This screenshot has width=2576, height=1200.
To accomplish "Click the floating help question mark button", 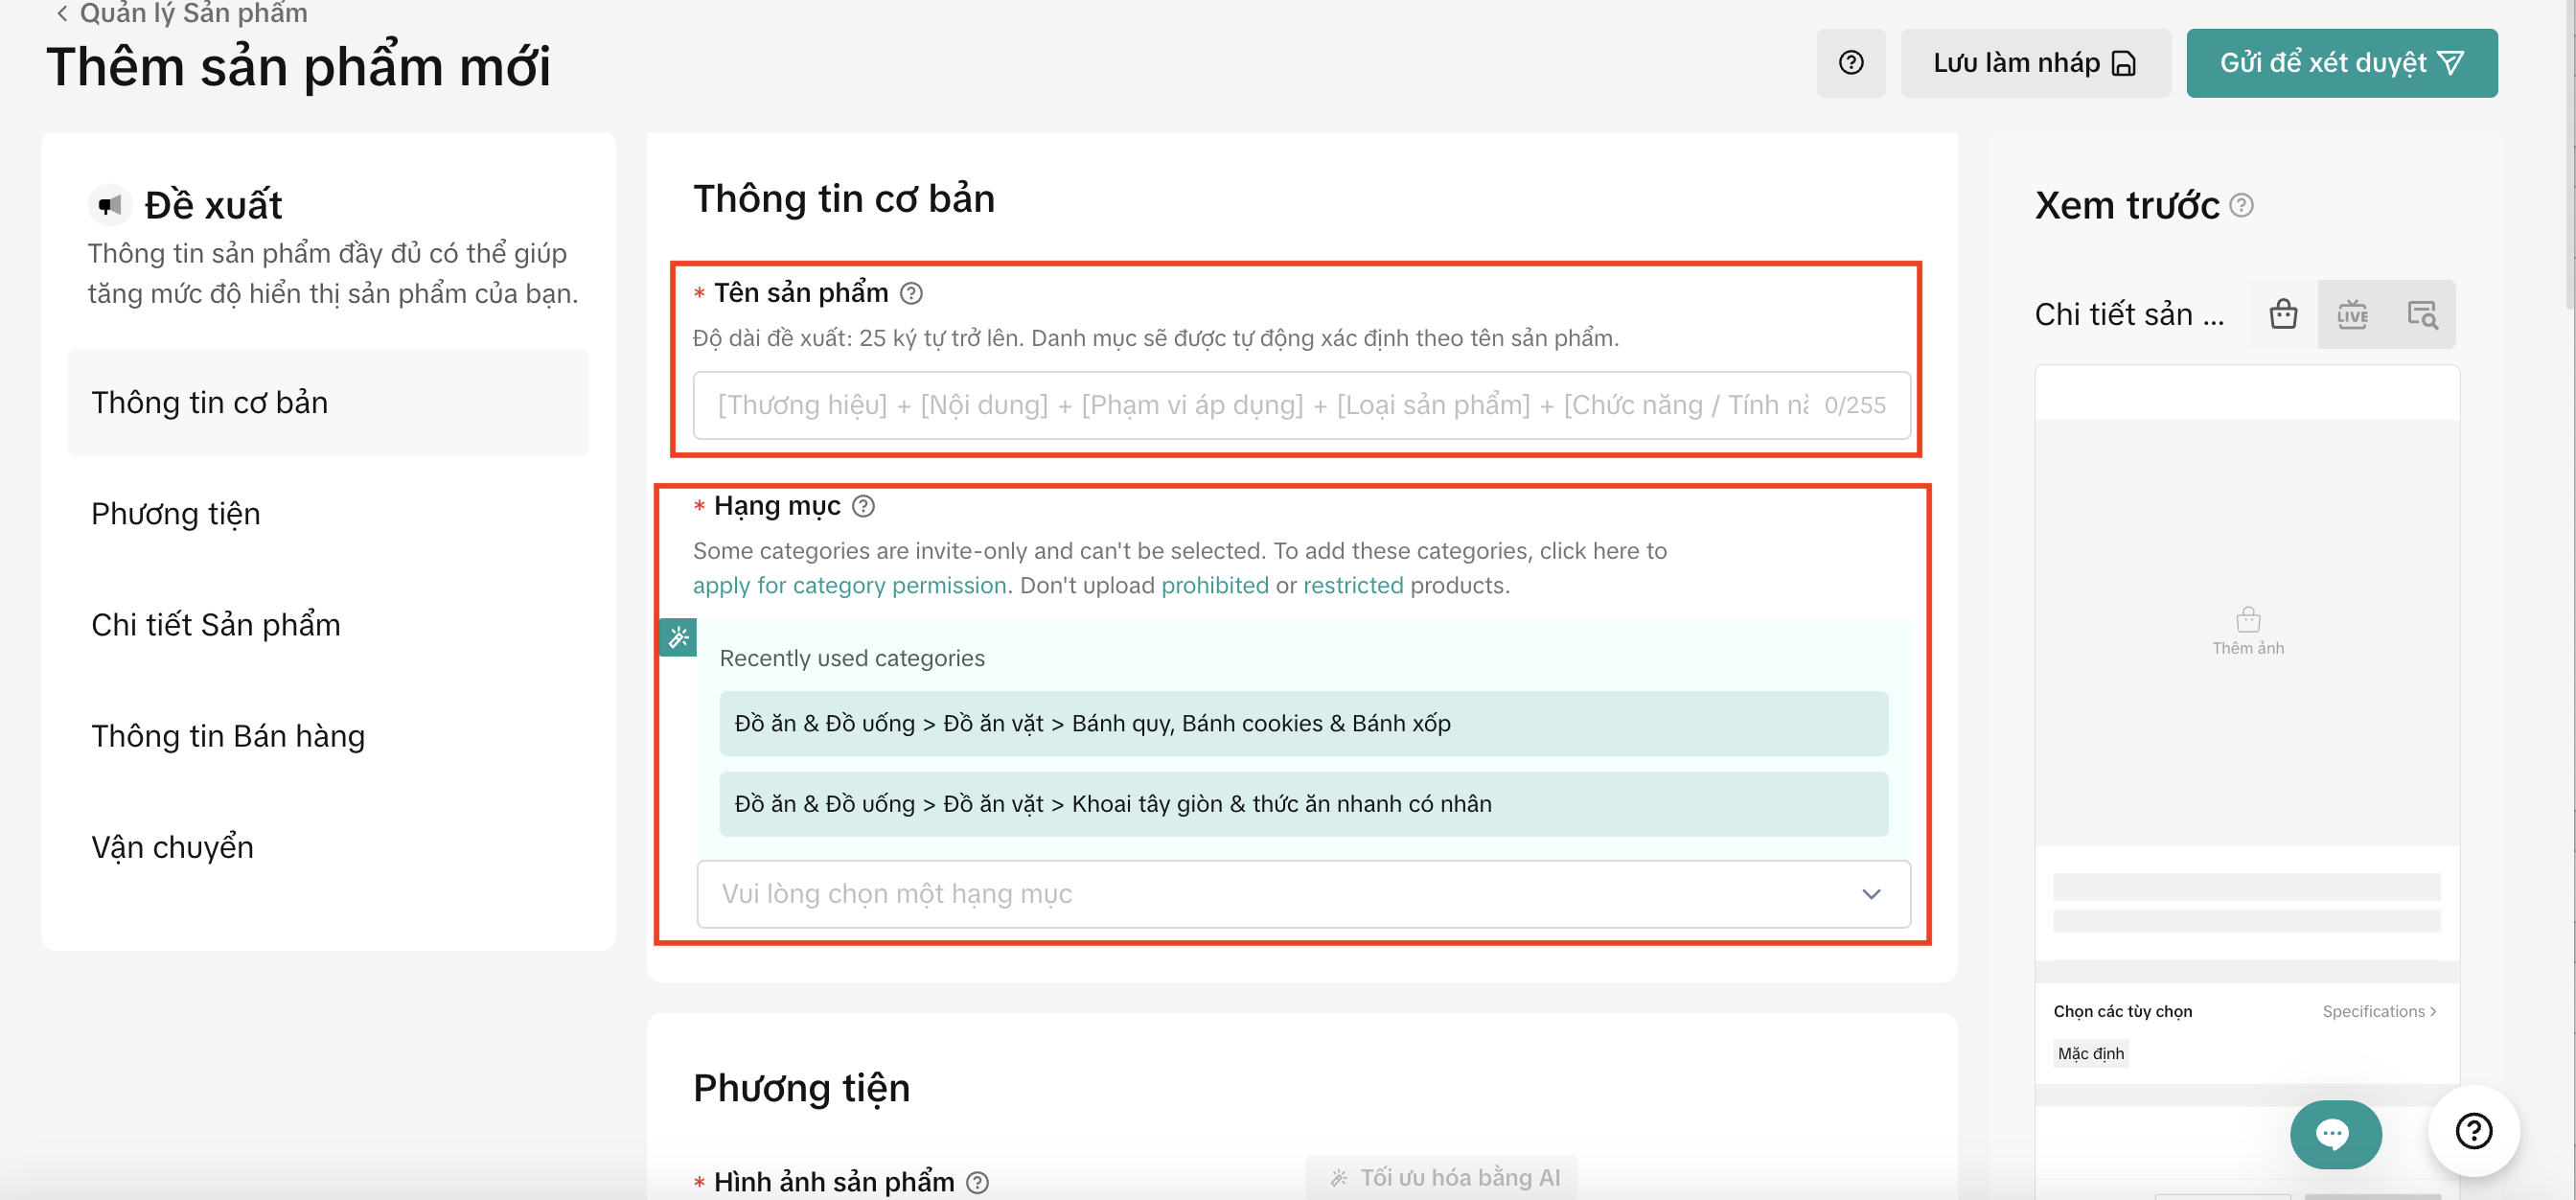I will click(2473, 1131).
